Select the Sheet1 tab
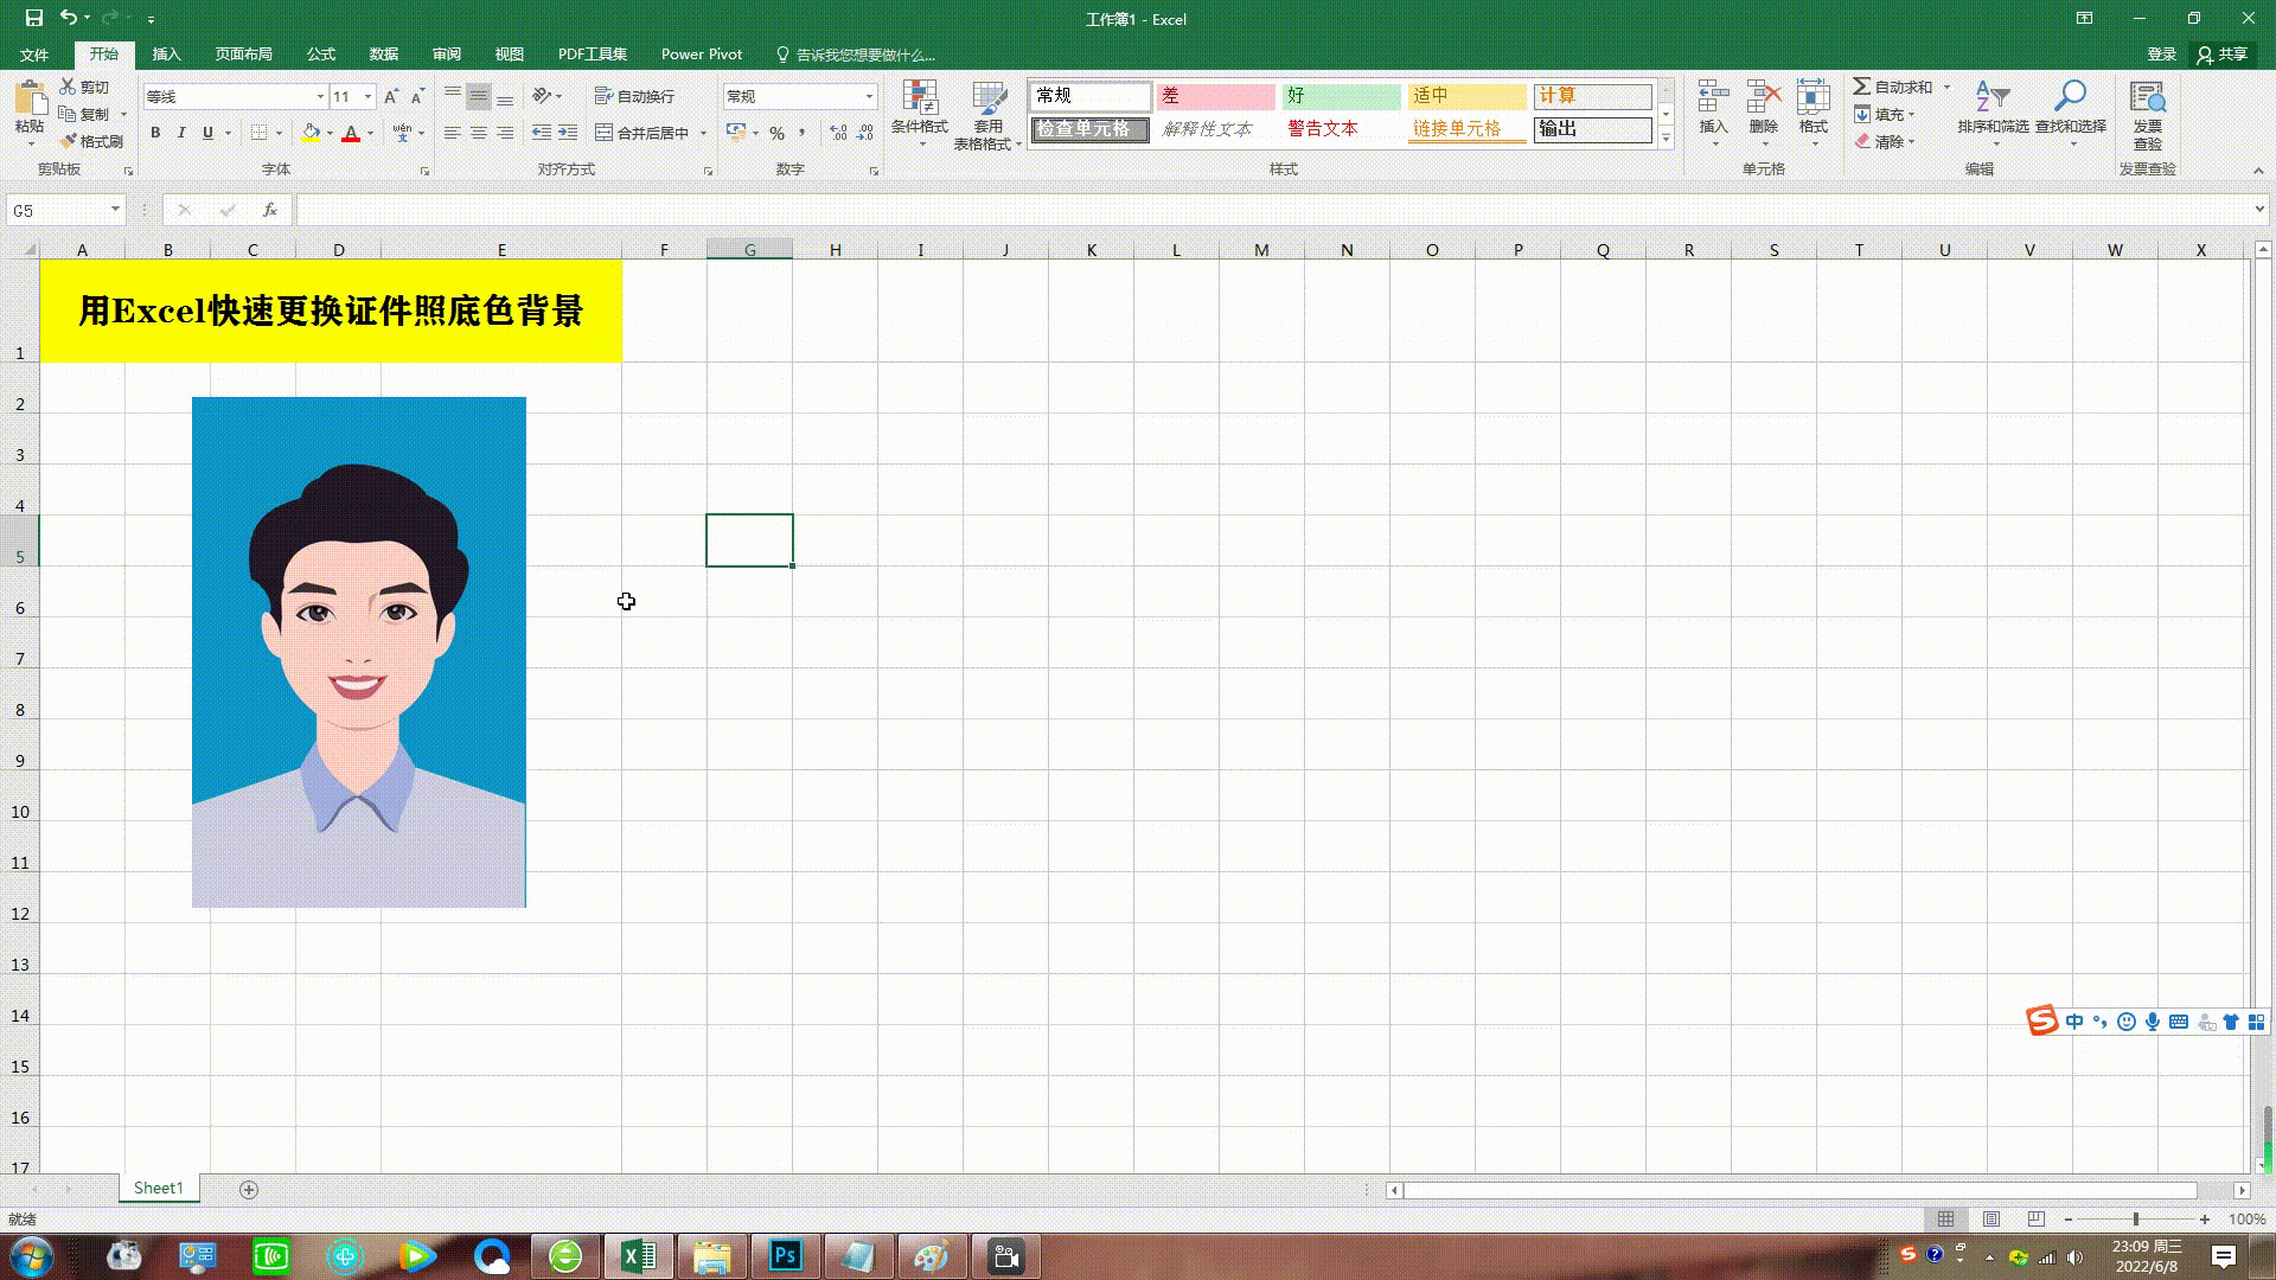Viewport: 2276px width, 1280px height. [x=158, y=1188]
